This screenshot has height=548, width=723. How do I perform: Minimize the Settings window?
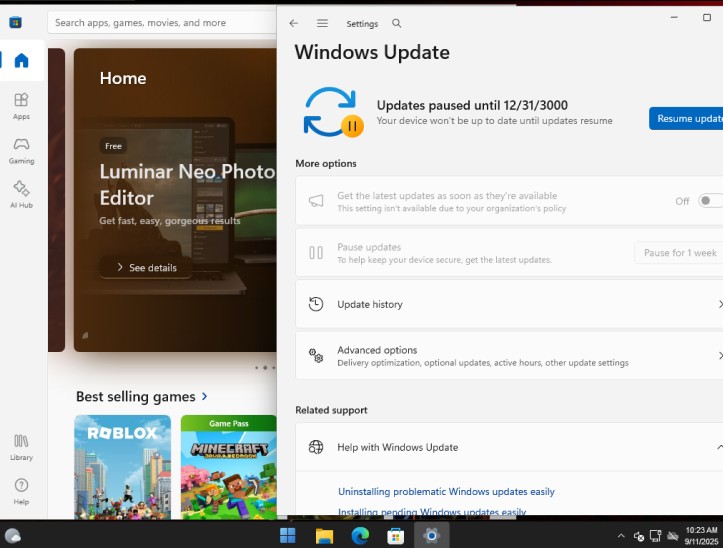[674, 18]
